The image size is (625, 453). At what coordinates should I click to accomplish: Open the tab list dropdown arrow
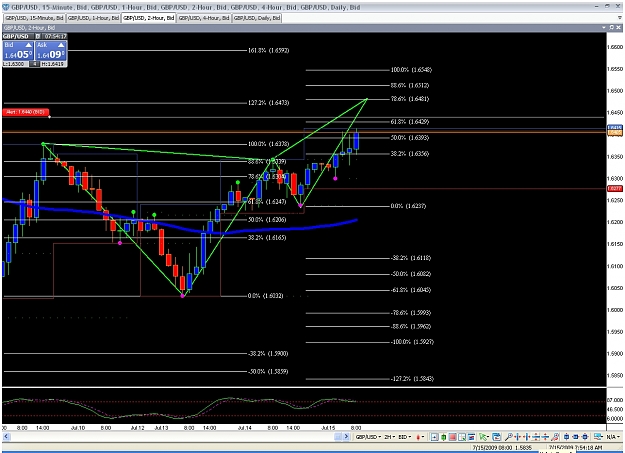tap(620, 18)
